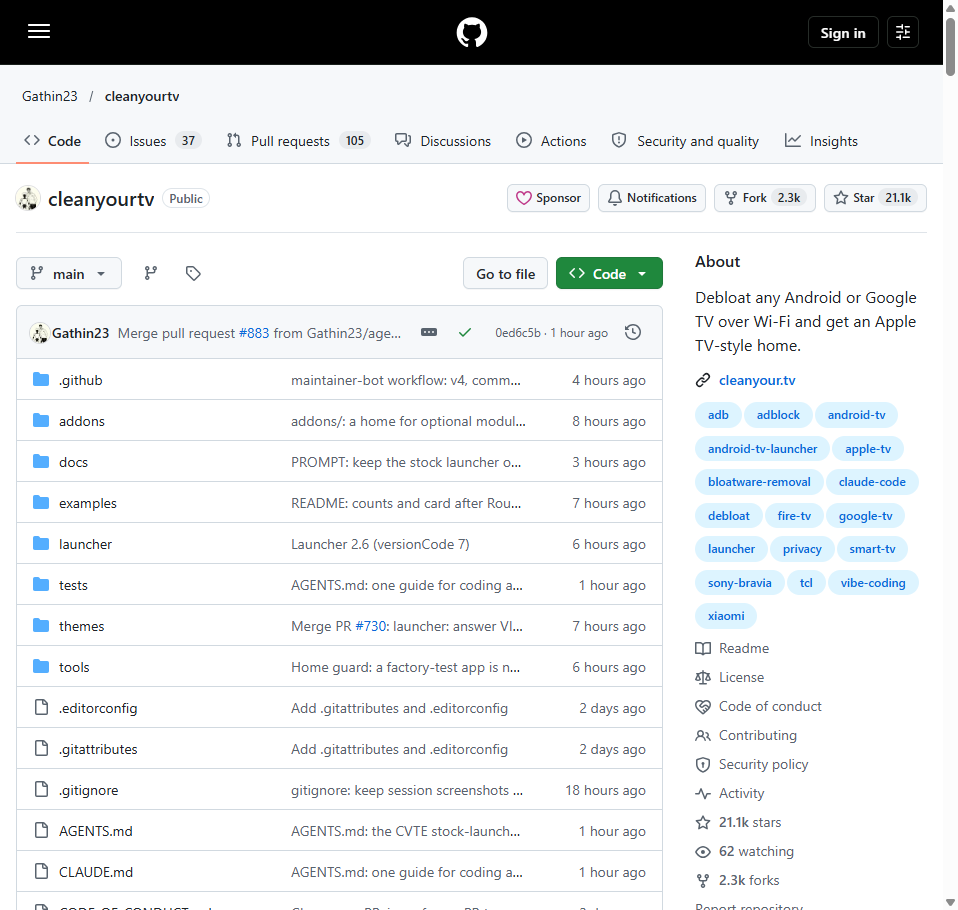Open the Security and quality tab
958x910 pixels.
point(686,141)
